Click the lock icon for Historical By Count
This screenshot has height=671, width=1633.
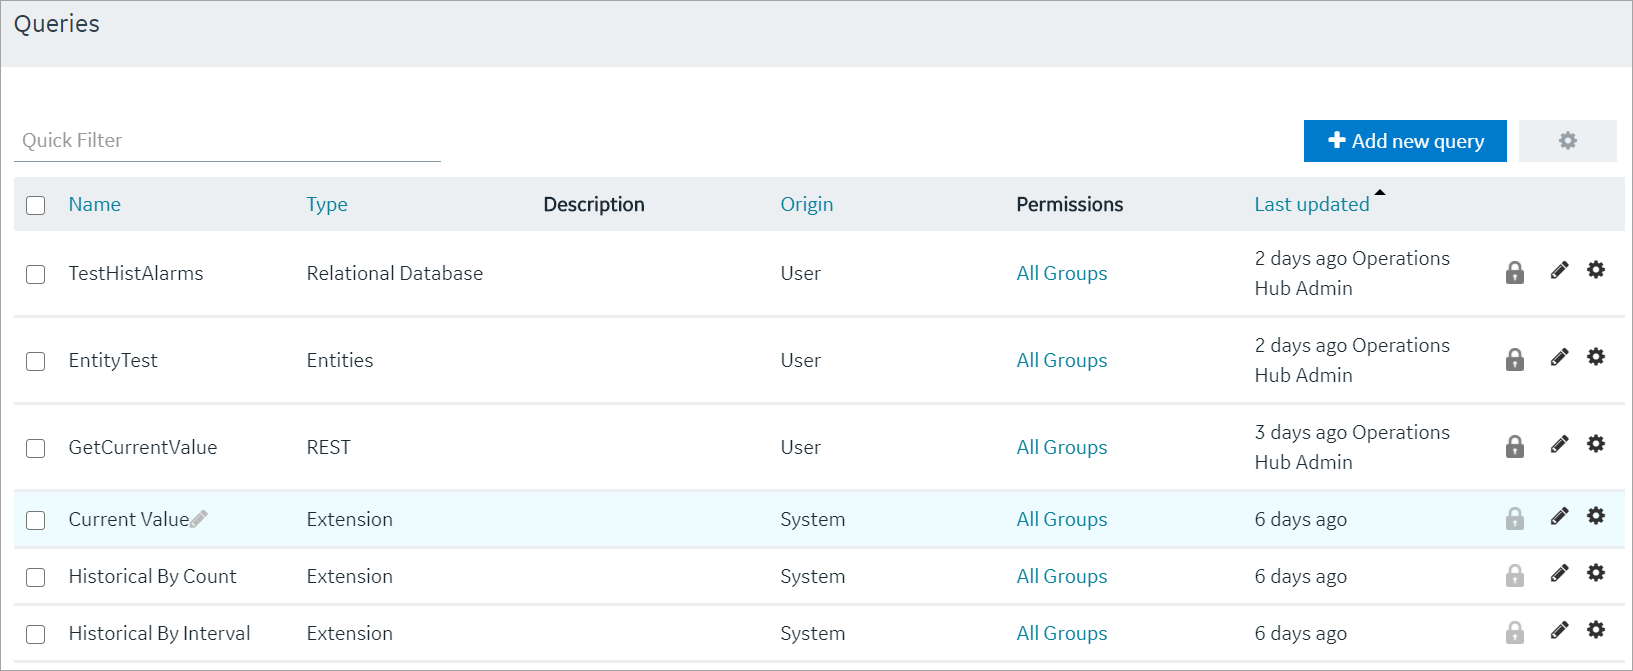(1515, 575)
